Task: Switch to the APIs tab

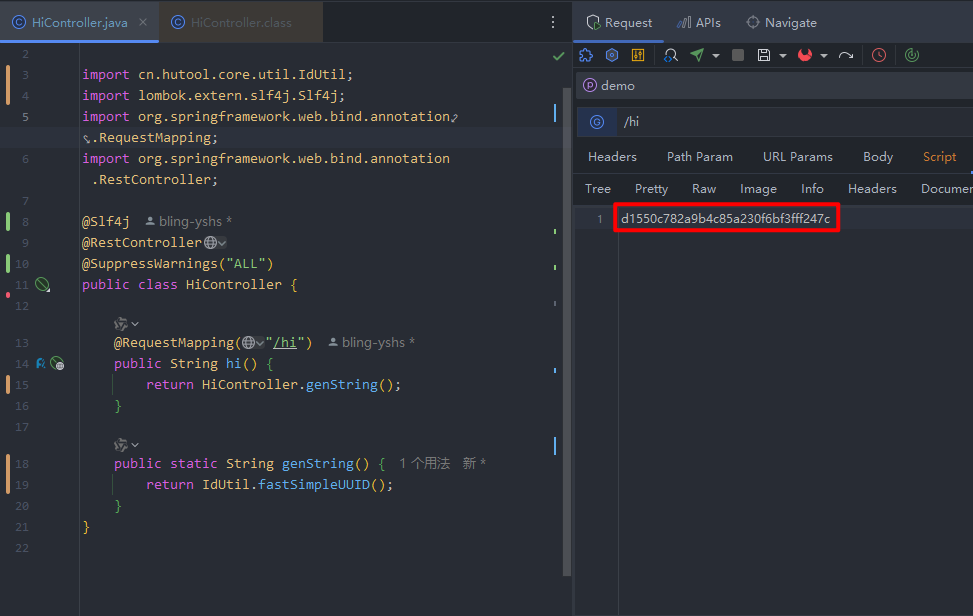Action: (x=699, y=23)
